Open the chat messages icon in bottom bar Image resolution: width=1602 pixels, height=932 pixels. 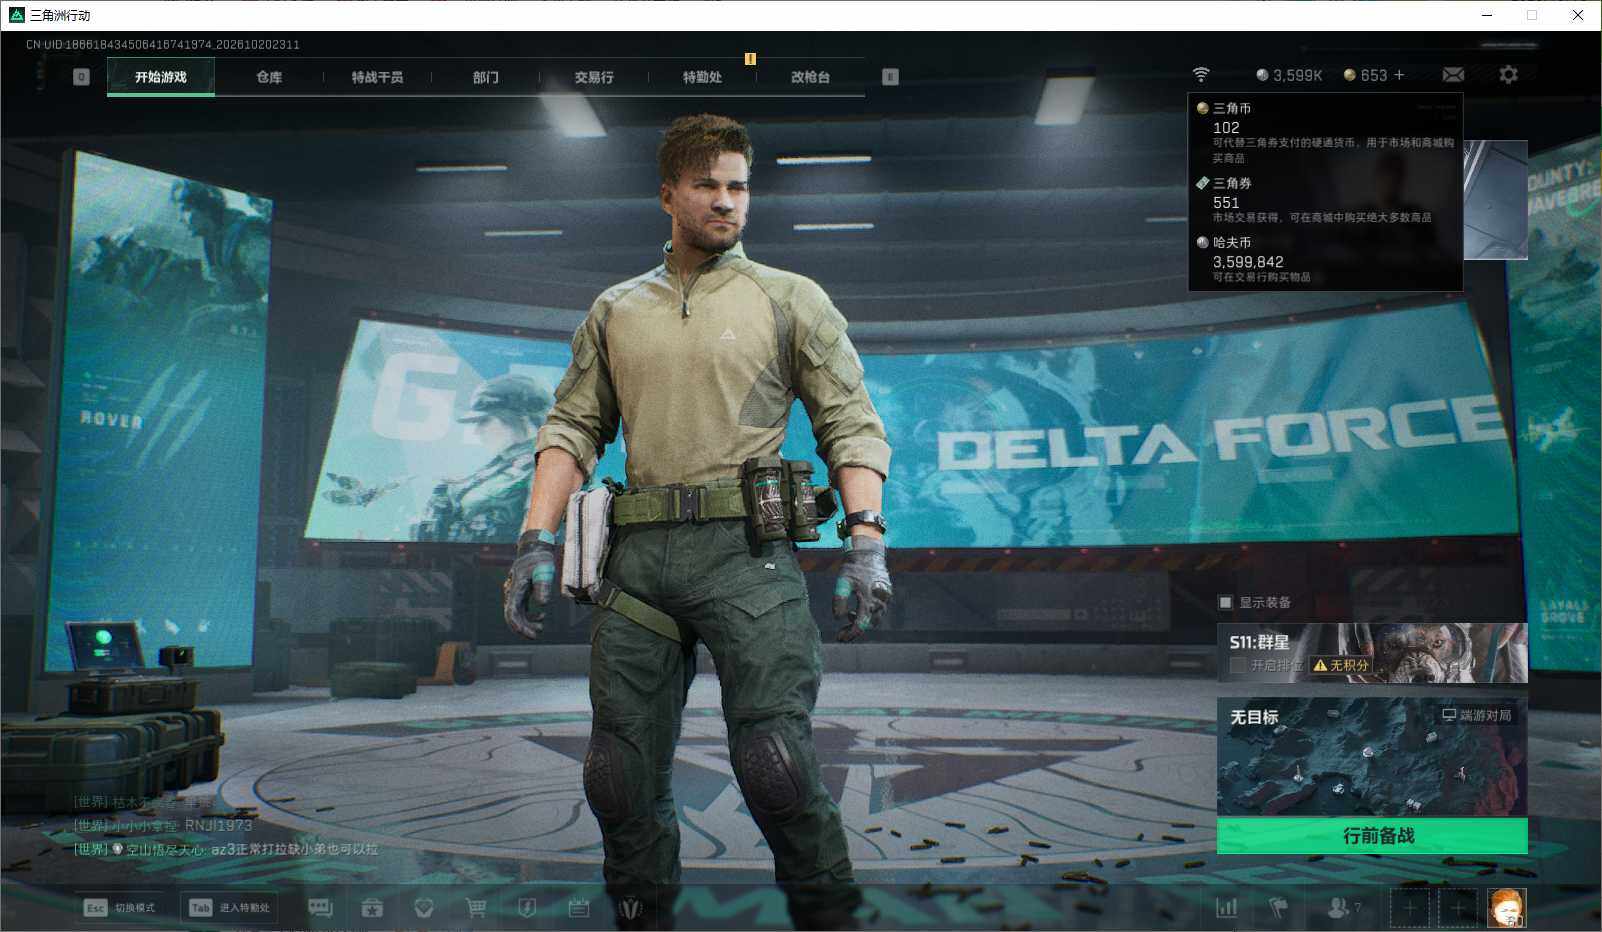click(x=320, y=907)
